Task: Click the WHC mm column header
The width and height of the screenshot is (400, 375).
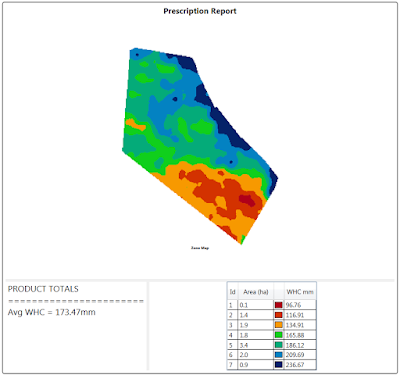Action: pos(300,292)
